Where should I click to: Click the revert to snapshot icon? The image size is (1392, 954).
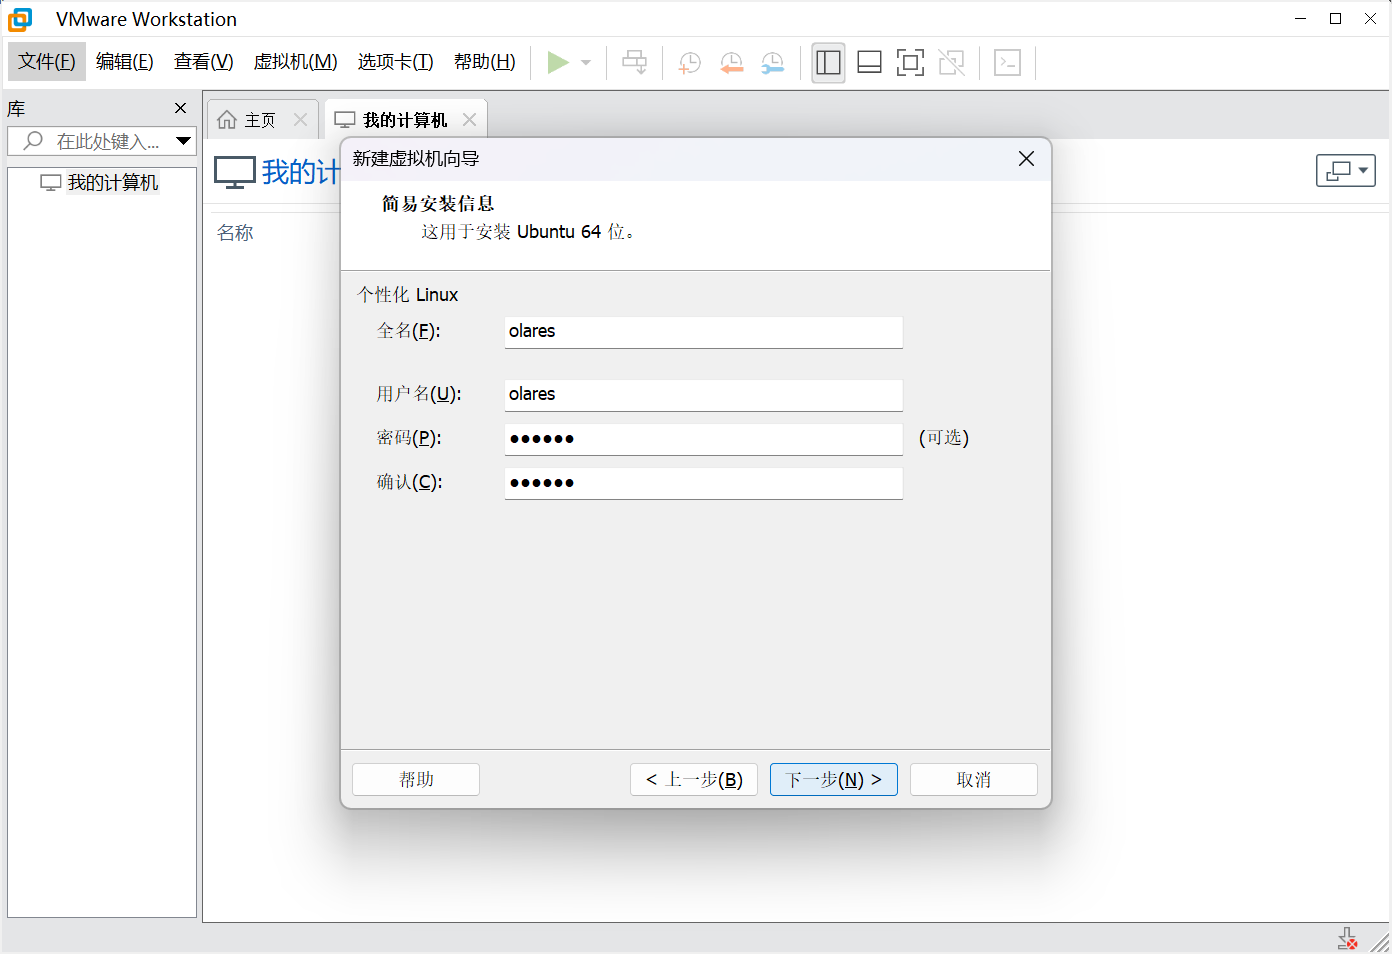[732, 63]
